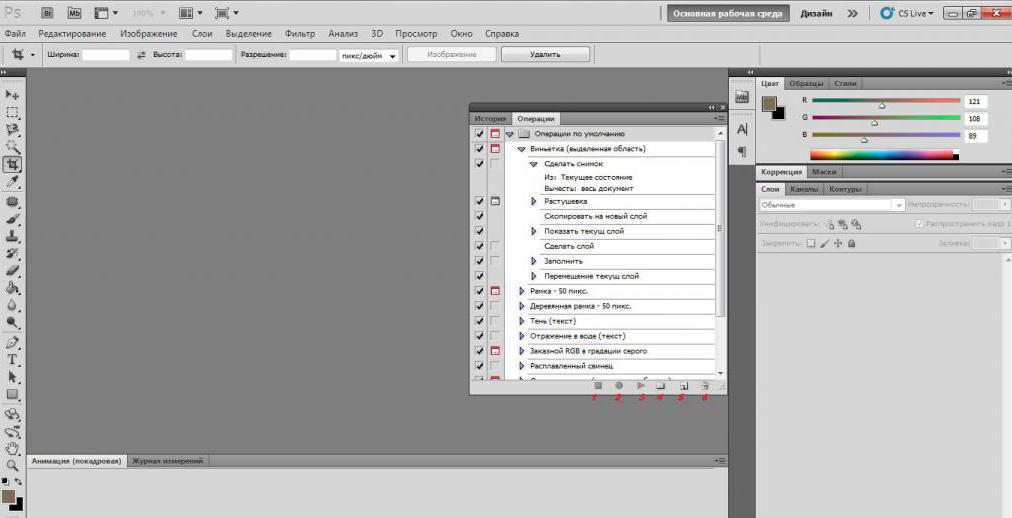
Task: Click the Удалить button
Action: point(545,55)
